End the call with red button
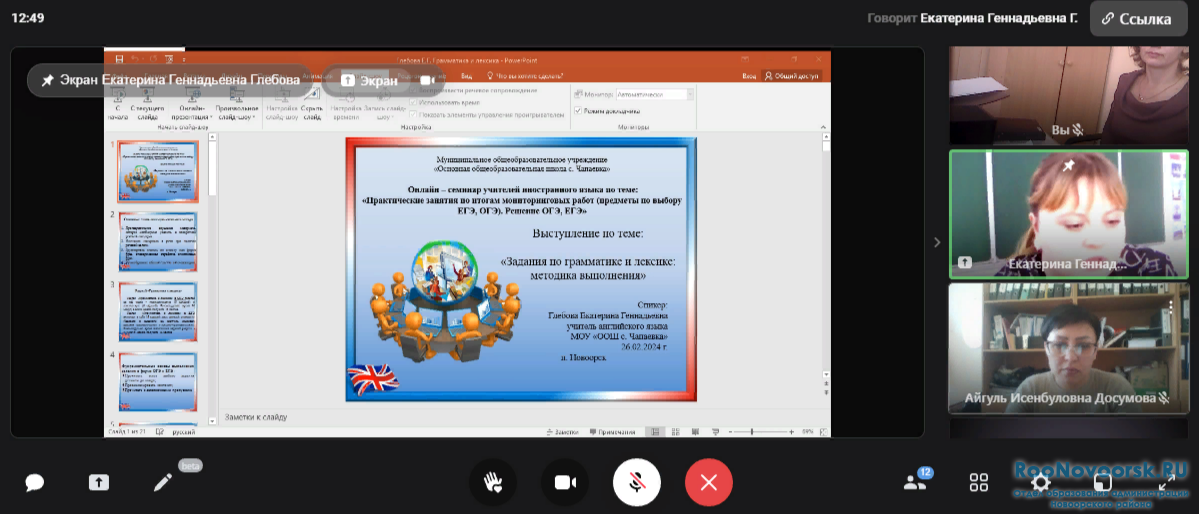This screenshot has width=1199, height=514. click(x=709, y=483)
